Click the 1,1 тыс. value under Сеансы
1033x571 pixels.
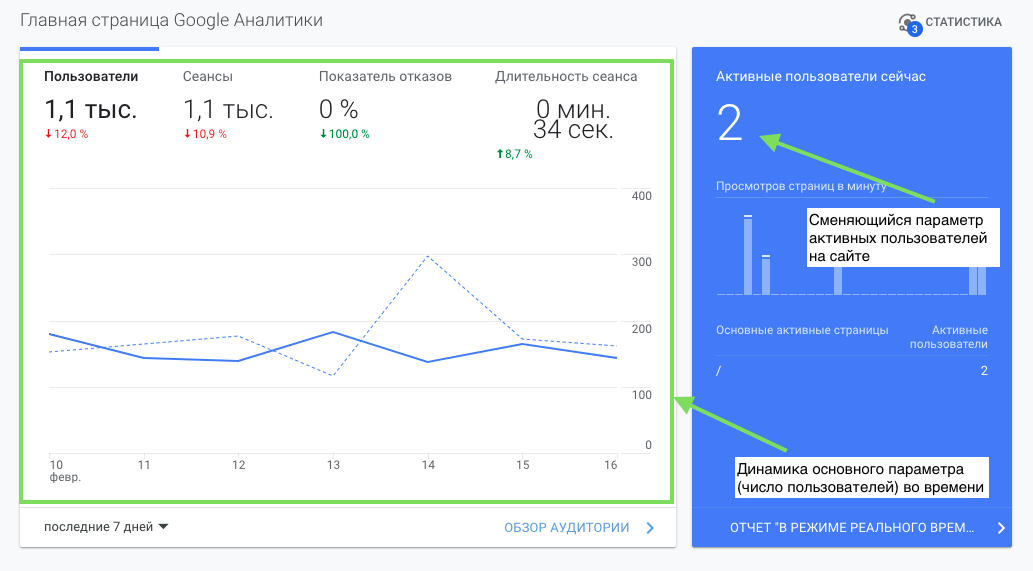(x=228, y=109)
